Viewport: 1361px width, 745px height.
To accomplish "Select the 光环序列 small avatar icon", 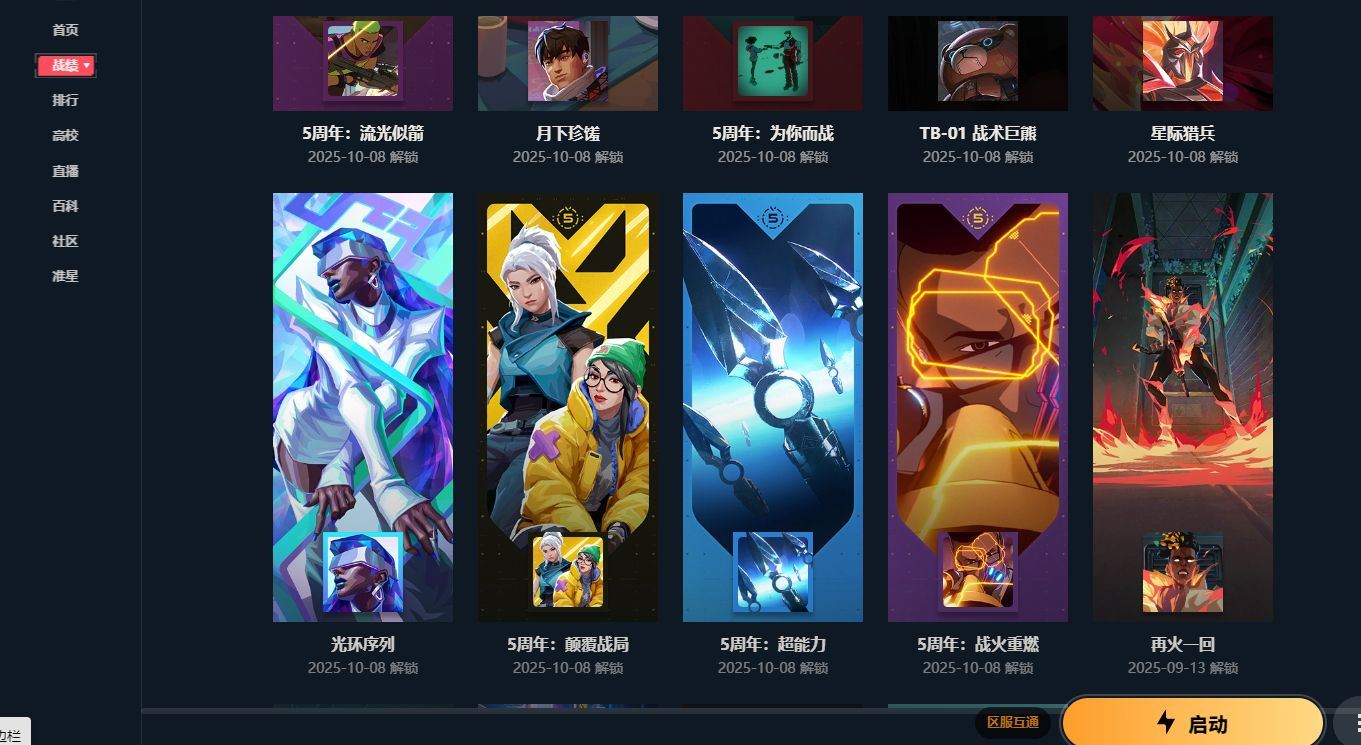I will coord(363,572).
